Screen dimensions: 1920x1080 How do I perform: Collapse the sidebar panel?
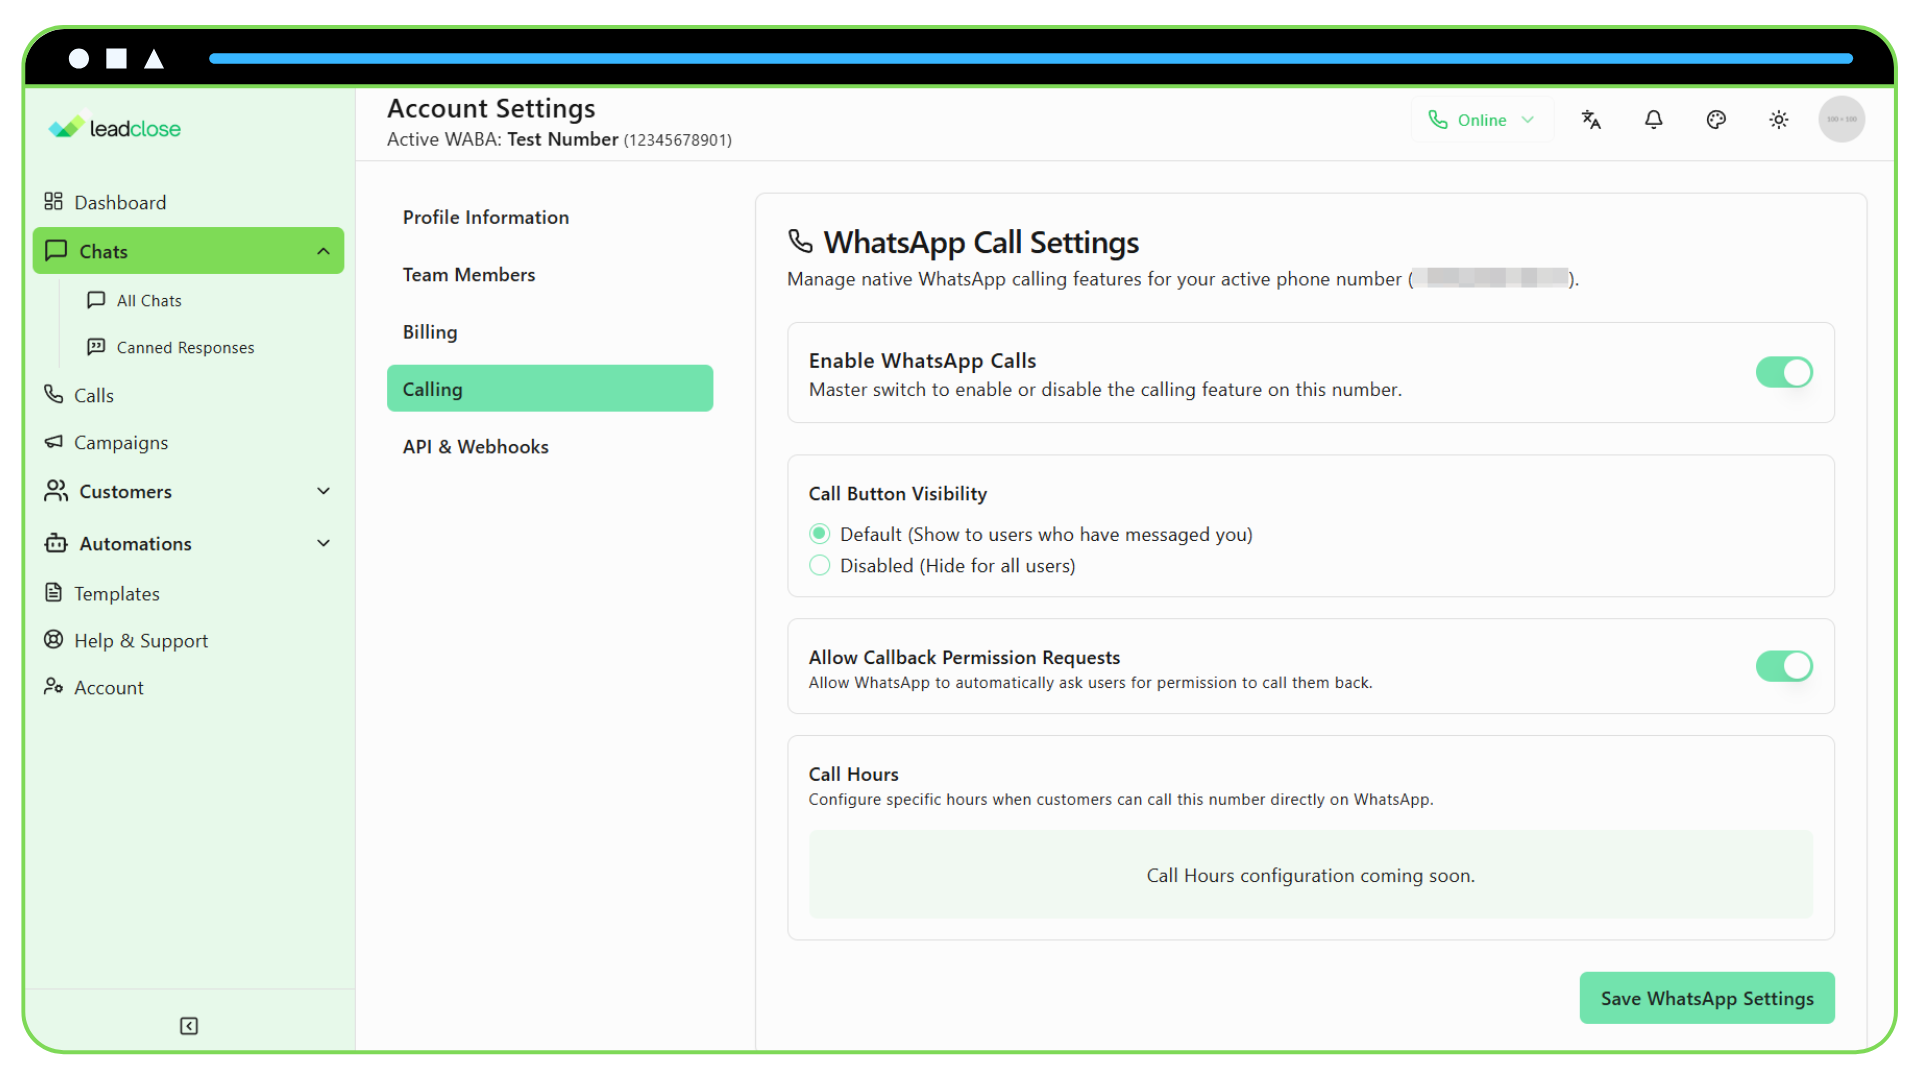[189, 1026]
